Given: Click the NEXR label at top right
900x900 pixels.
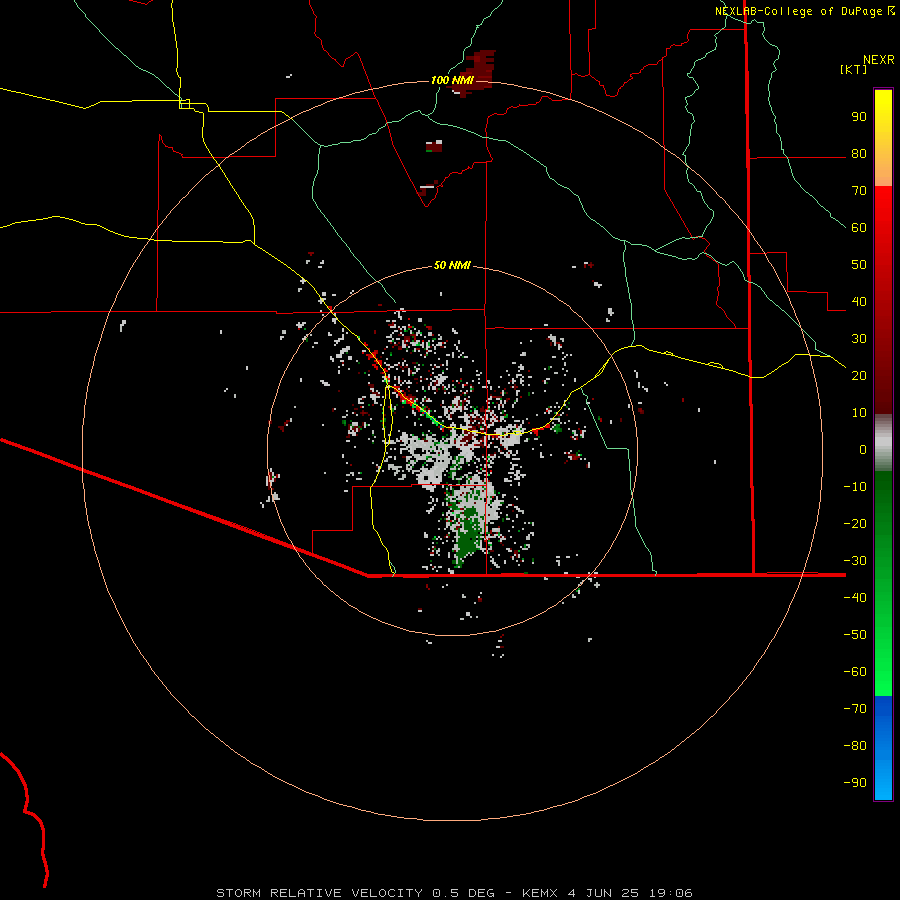Looking at the screenshot, I should point(879,60).
